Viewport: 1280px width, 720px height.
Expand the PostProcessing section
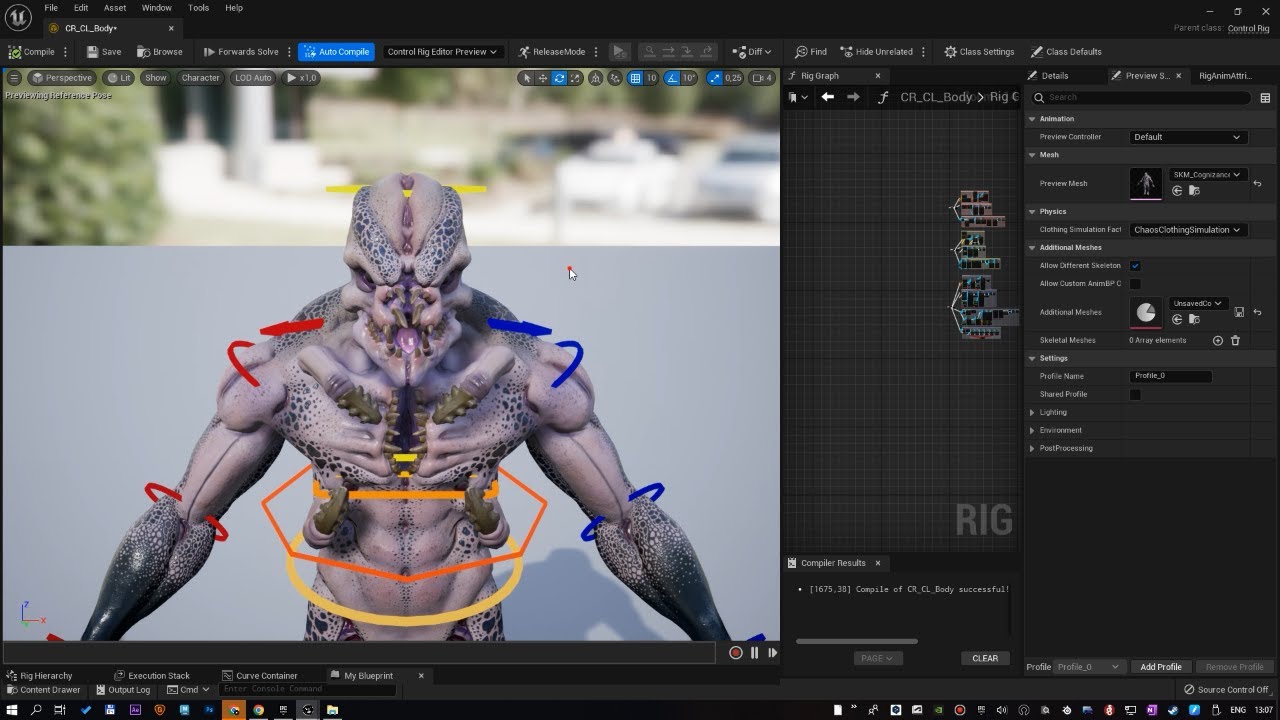[x=1032, y=448]
